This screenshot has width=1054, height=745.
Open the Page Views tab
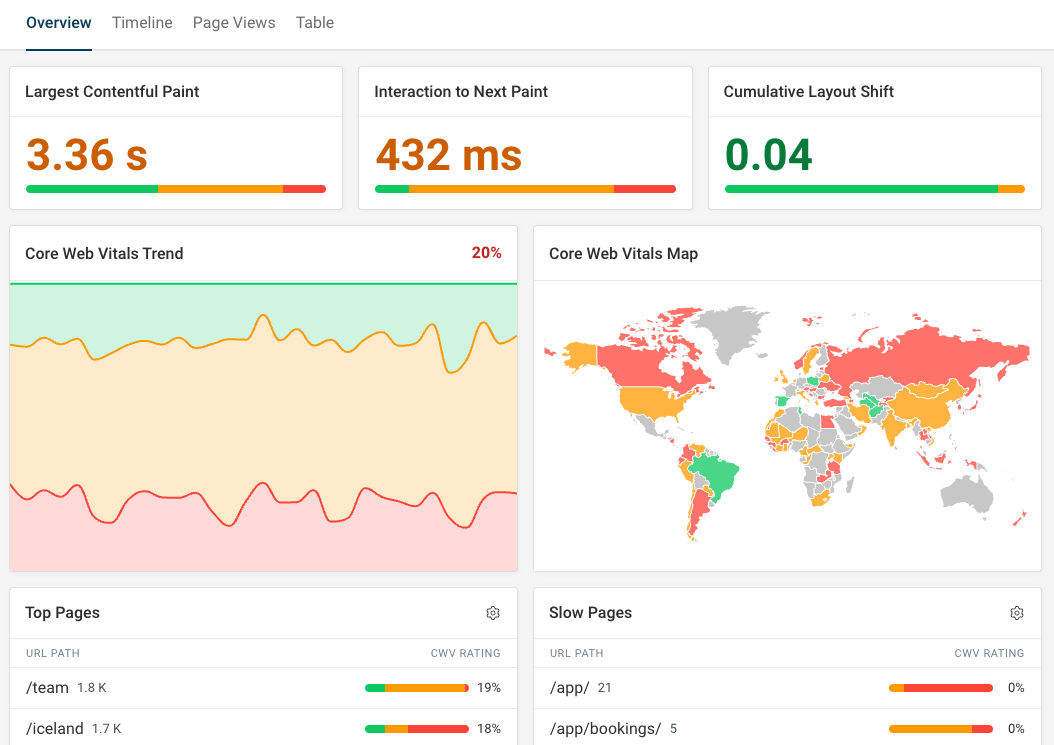[x=233, y=22]
